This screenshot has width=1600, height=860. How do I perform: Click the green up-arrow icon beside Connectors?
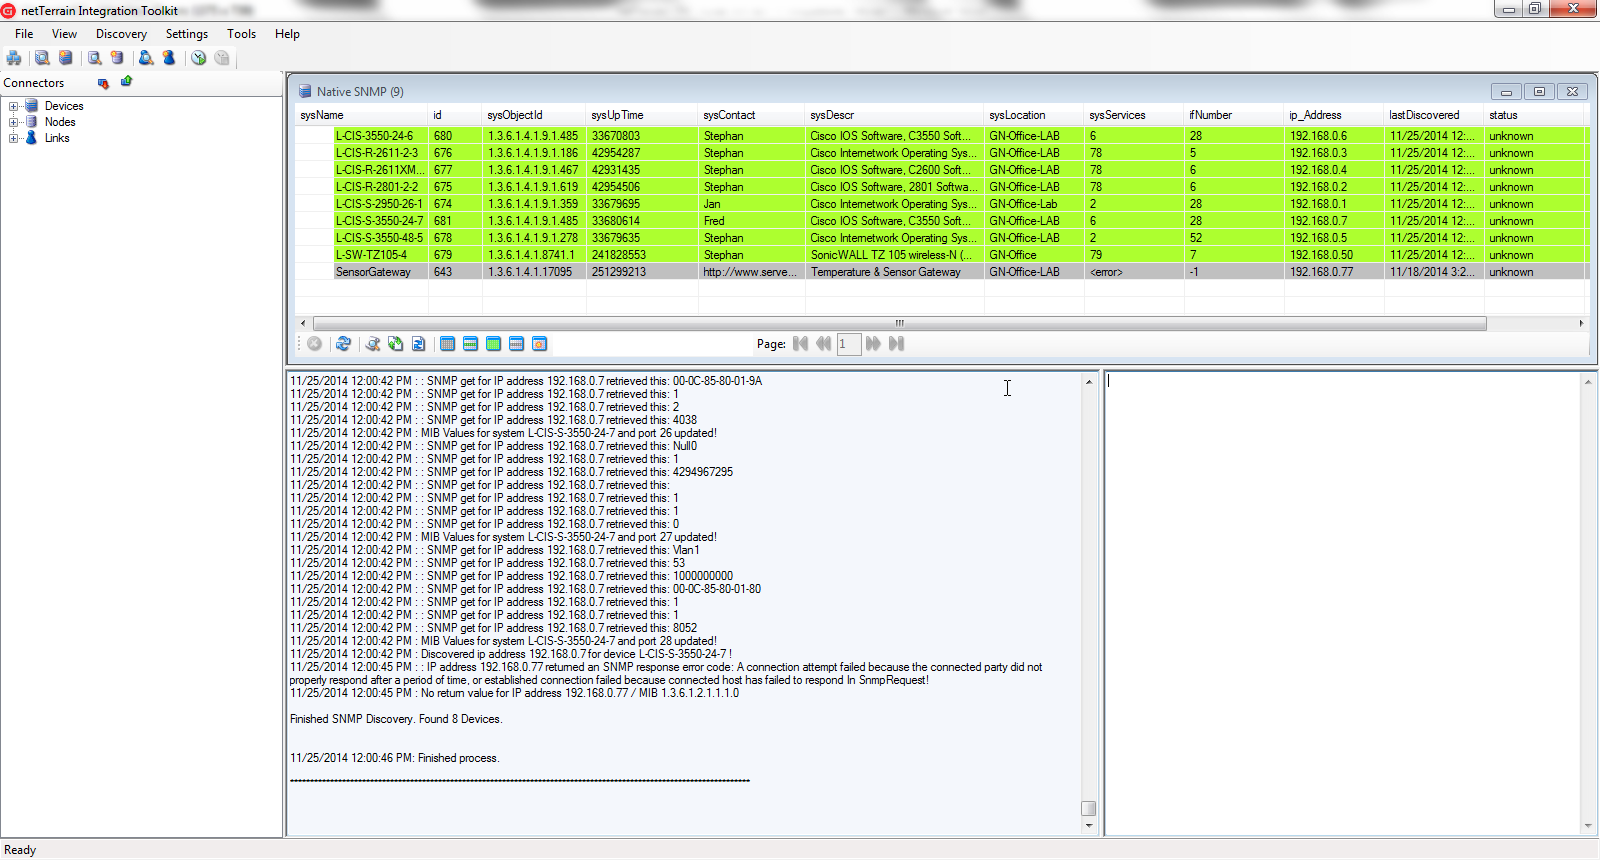tap(127, 82)
